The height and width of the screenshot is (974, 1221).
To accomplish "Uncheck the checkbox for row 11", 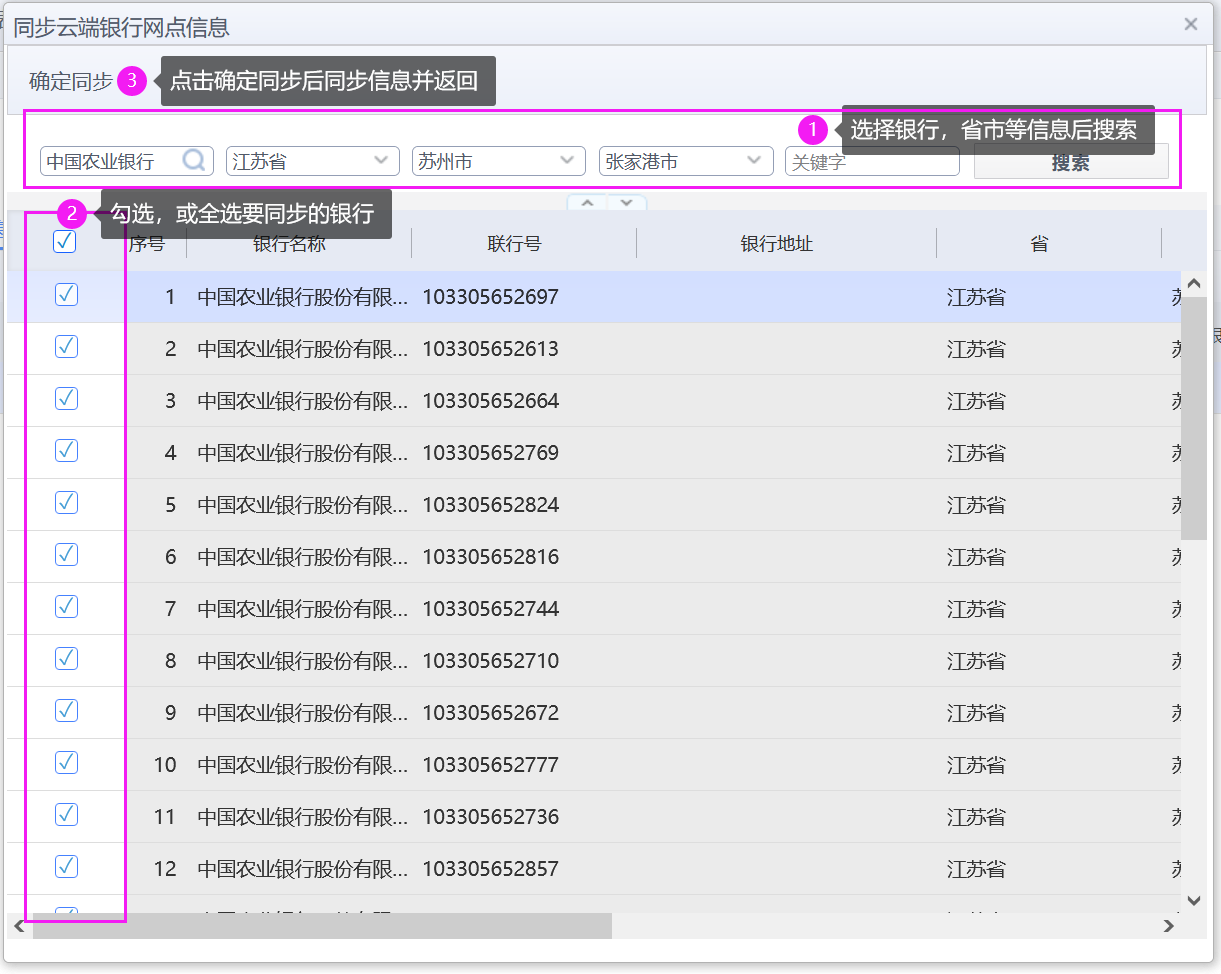I will [66, 814].
